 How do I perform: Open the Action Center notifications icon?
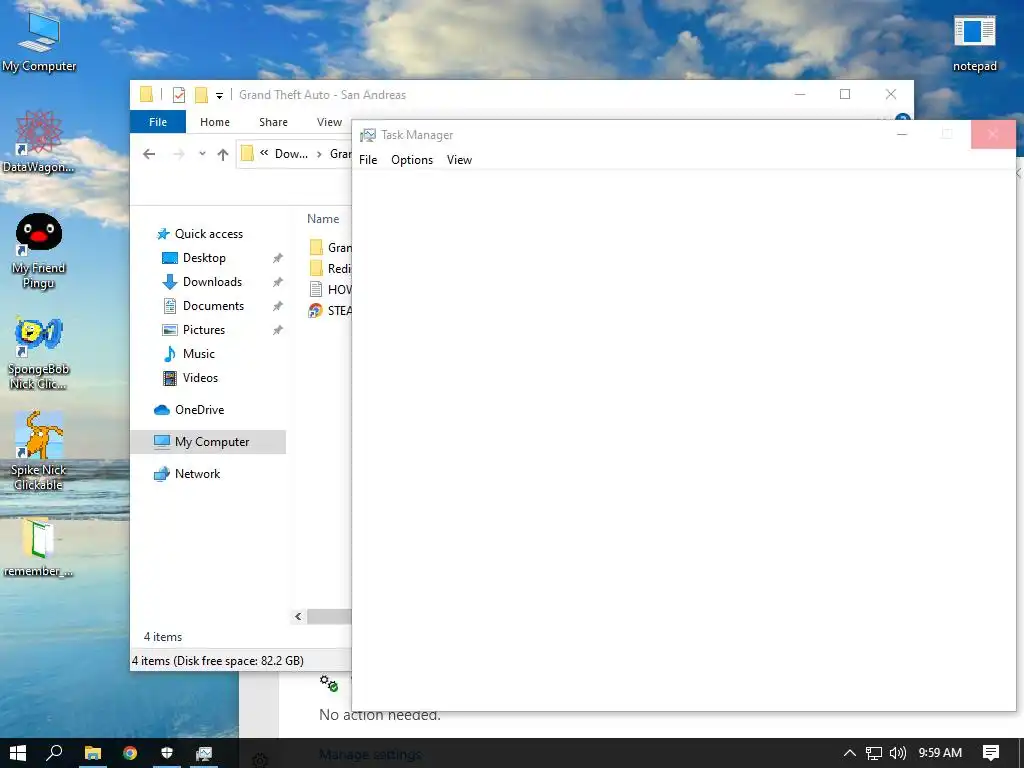pyautogui.click(x=991, y=753)
